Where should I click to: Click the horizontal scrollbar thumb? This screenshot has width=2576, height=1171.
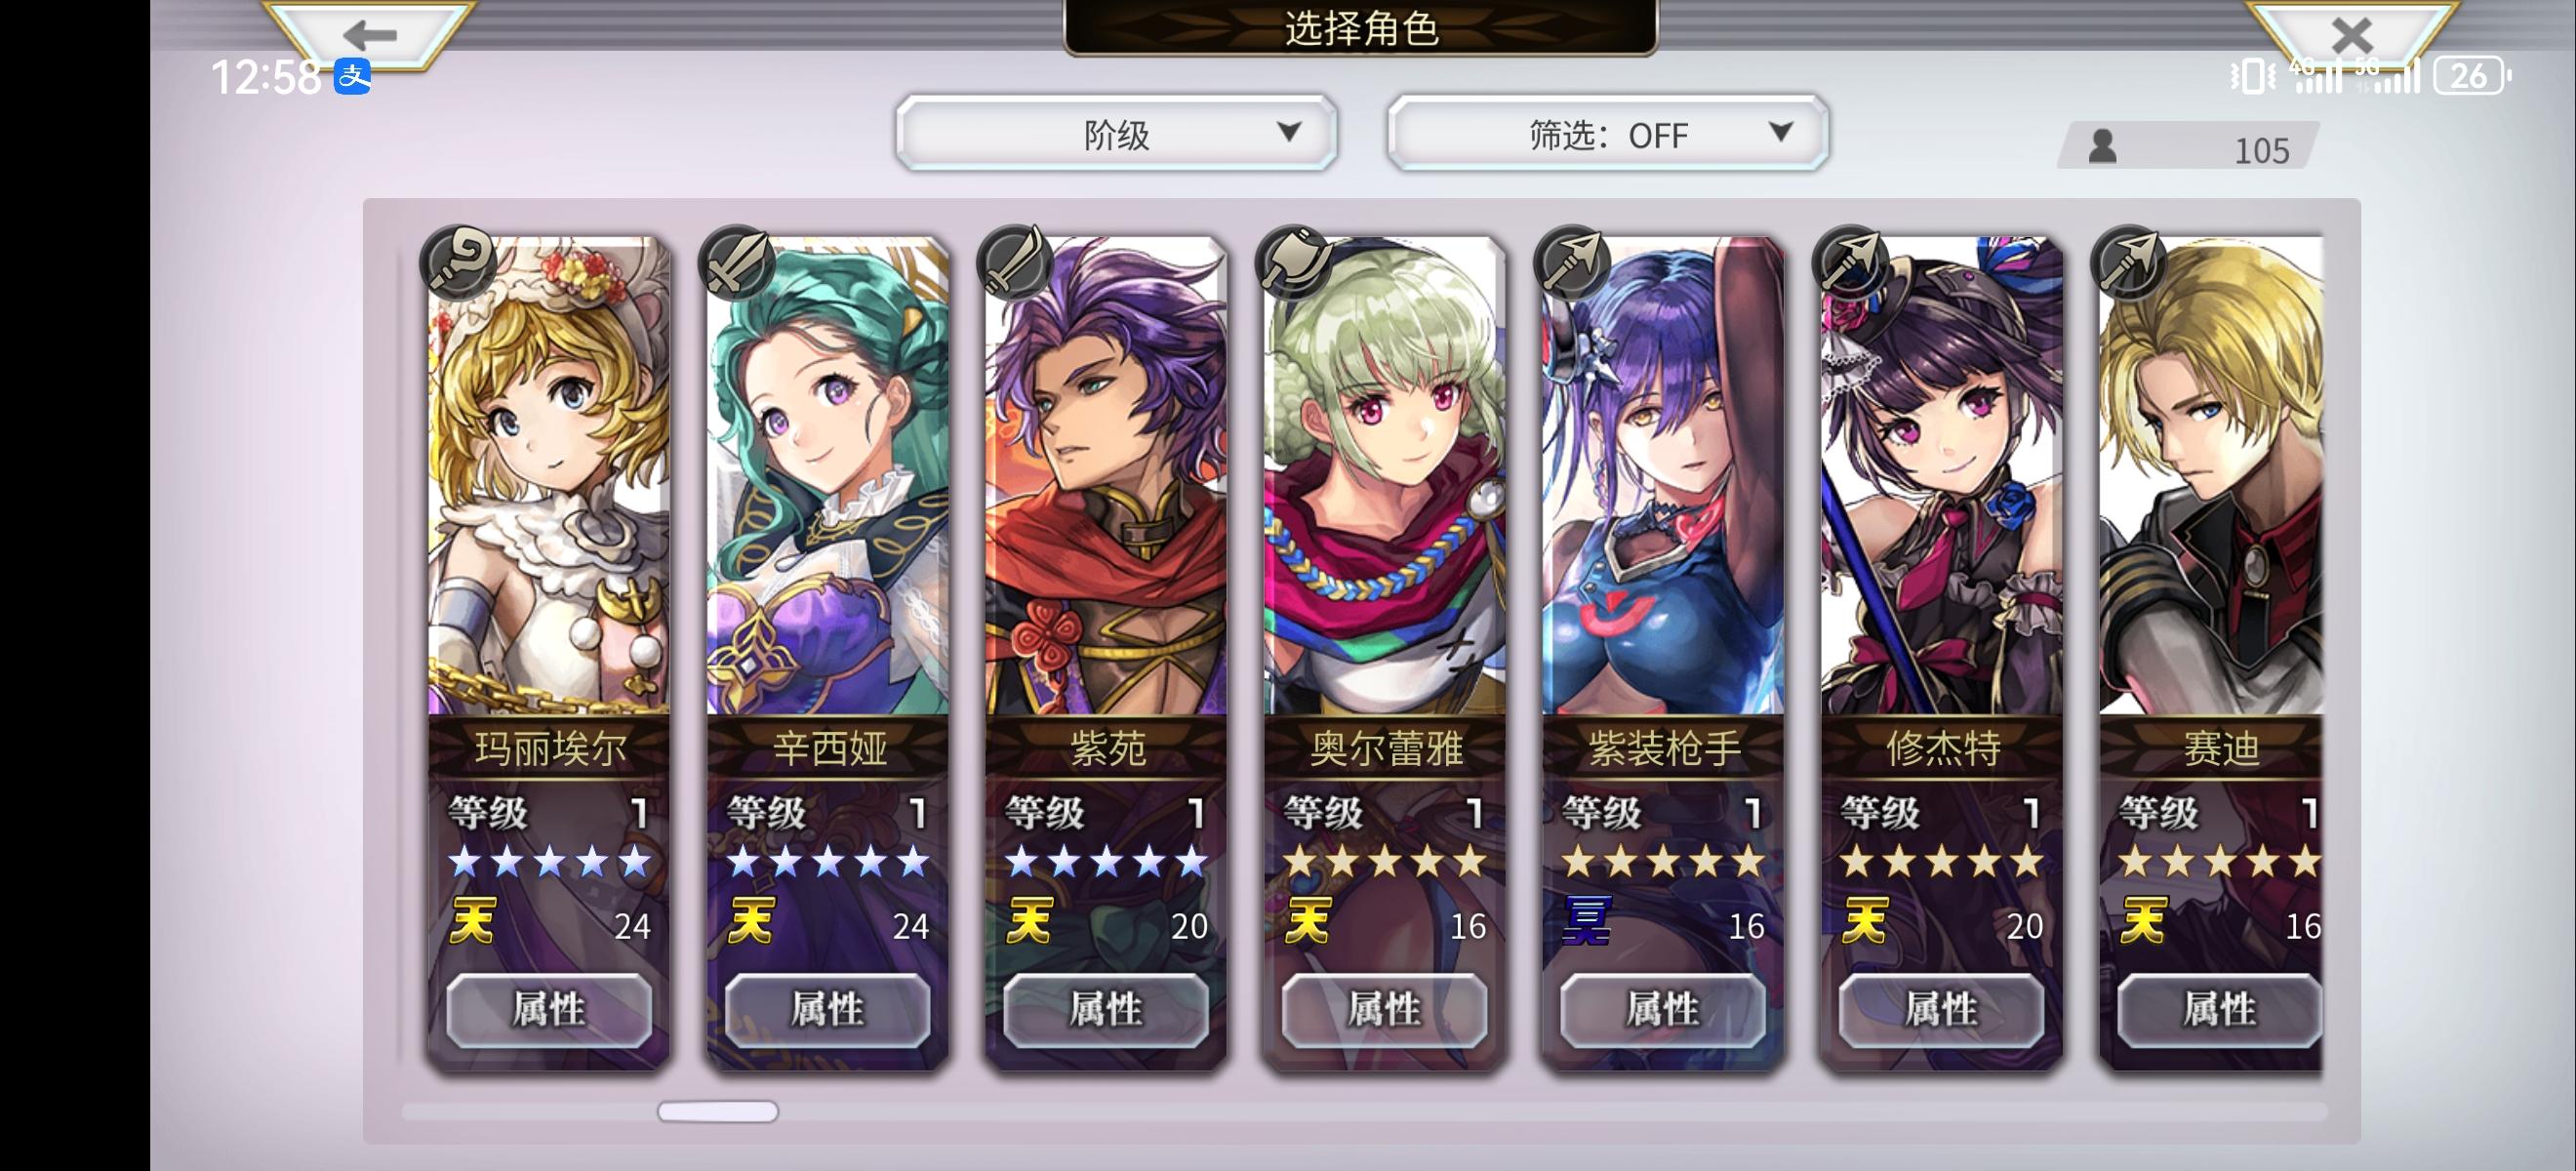[x=717, y=1111]
